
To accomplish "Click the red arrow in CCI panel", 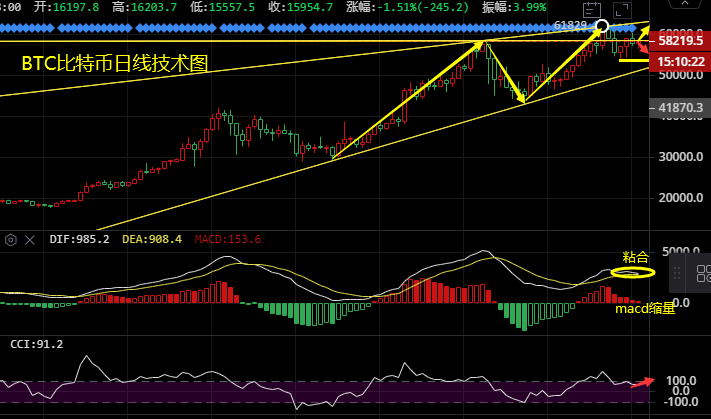I will click(645, 381).
